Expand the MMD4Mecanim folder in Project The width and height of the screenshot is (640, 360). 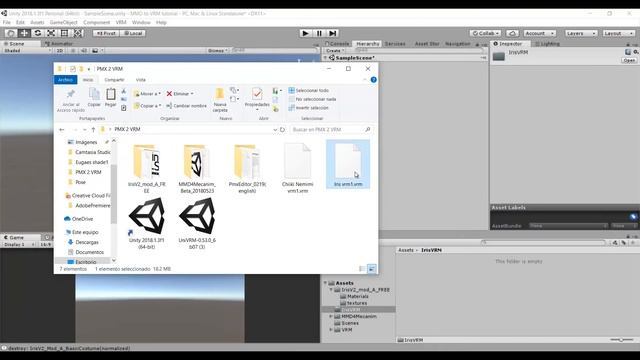click(331, 316)
